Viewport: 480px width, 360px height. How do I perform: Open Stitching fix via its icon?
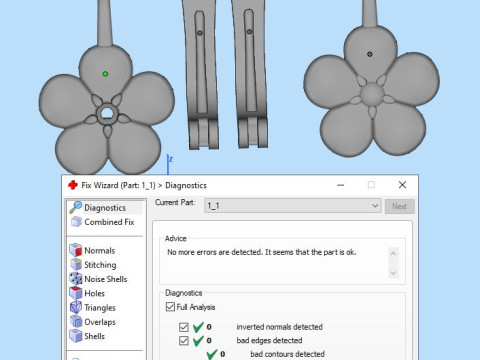pyautogui.click(x=76, y=264)
